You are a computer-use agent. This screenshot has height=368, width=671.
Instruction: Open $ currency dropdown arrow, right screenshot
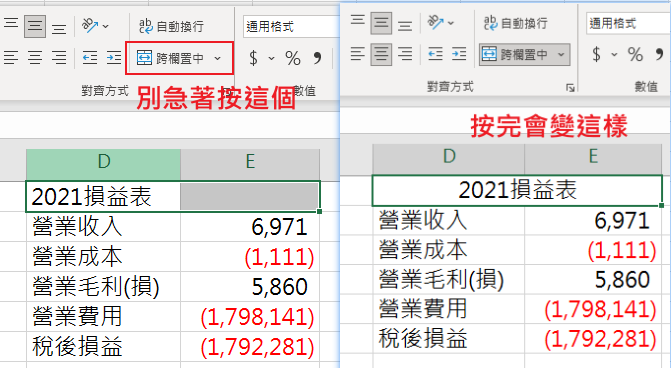[615, 54]
